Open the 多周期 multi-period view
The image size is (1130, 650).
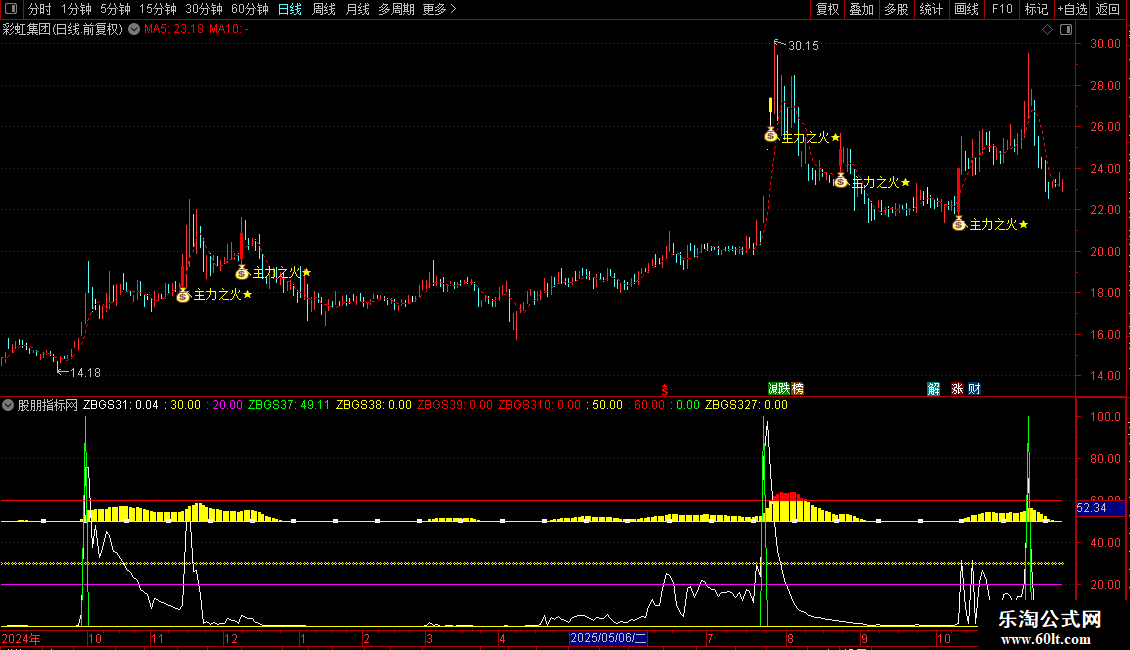coord(396,9)
